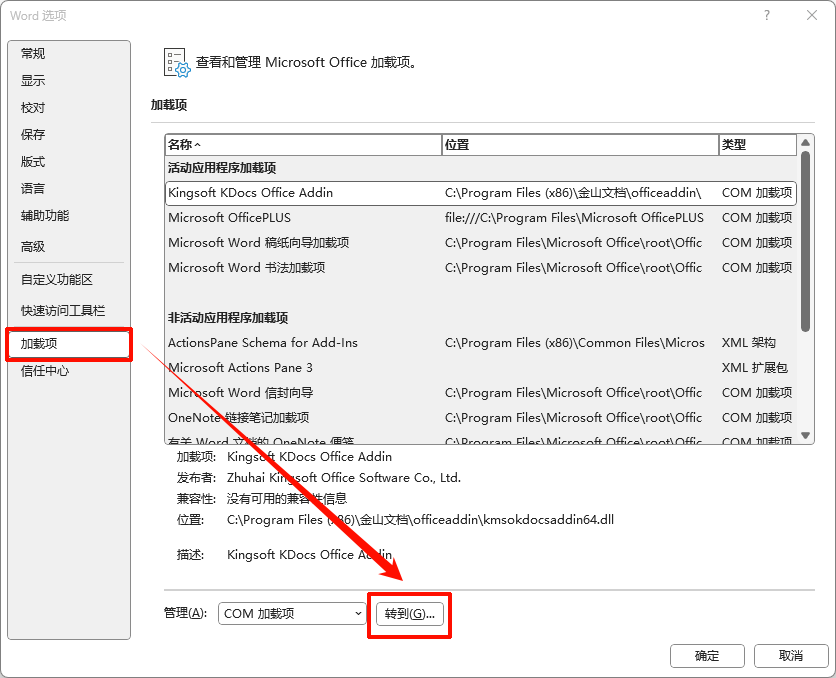Open the 管理 COM 加载项 dropdown
The height and width of the screenshot is (678, 836).
click(292, 613)
